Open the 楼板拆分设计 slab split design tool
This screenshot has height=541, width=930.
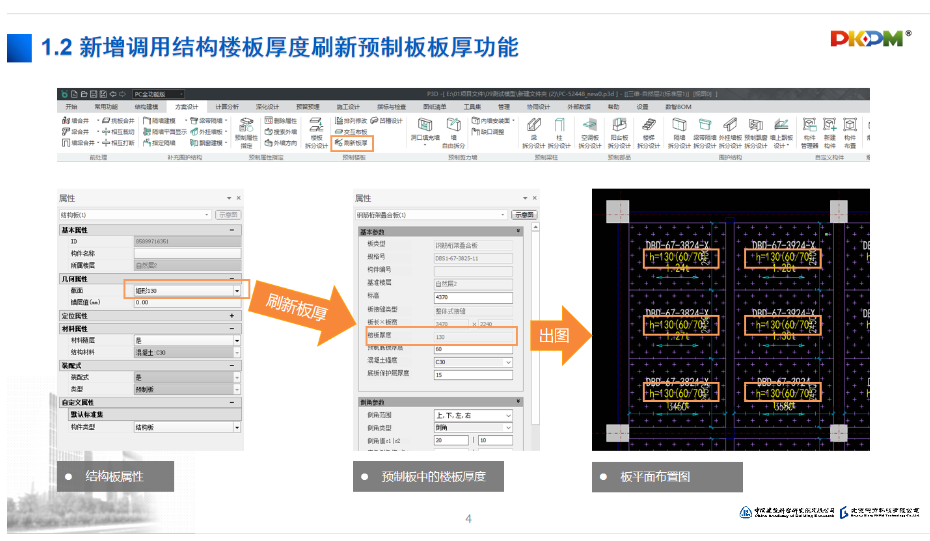tap(316, 132)
